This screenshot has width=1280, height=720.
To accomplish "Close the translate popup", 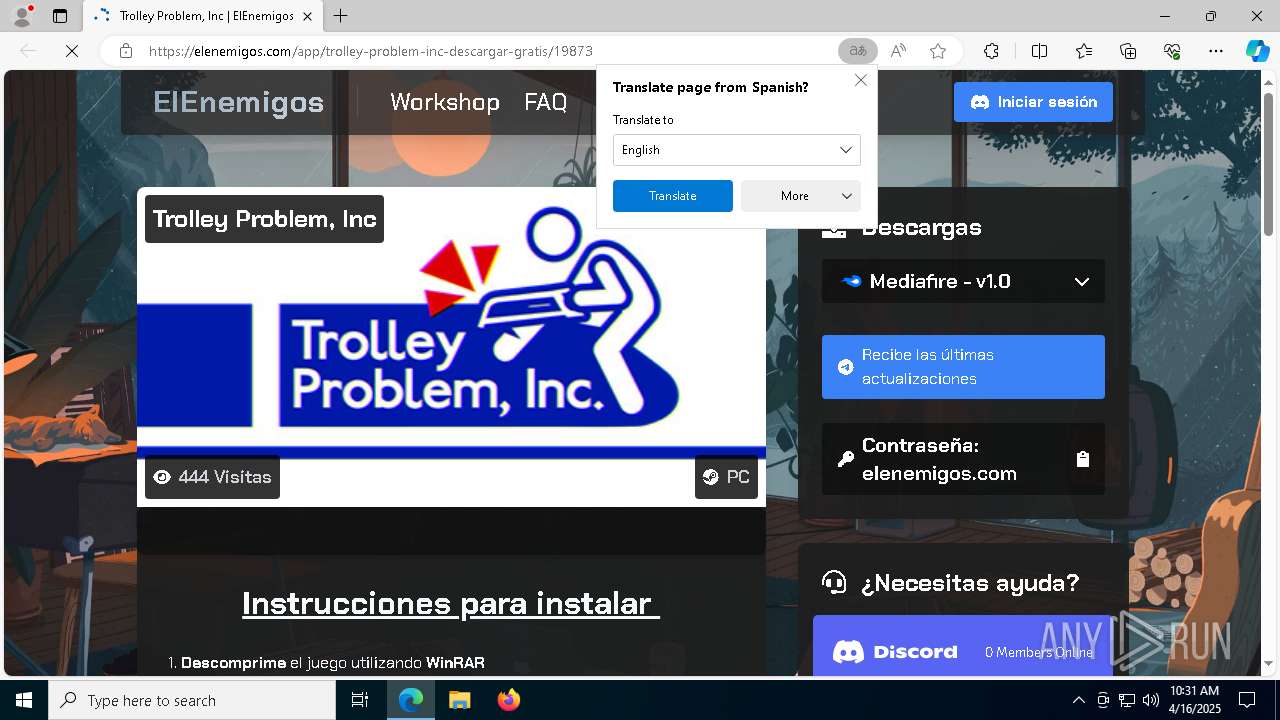I will point(861,80).
